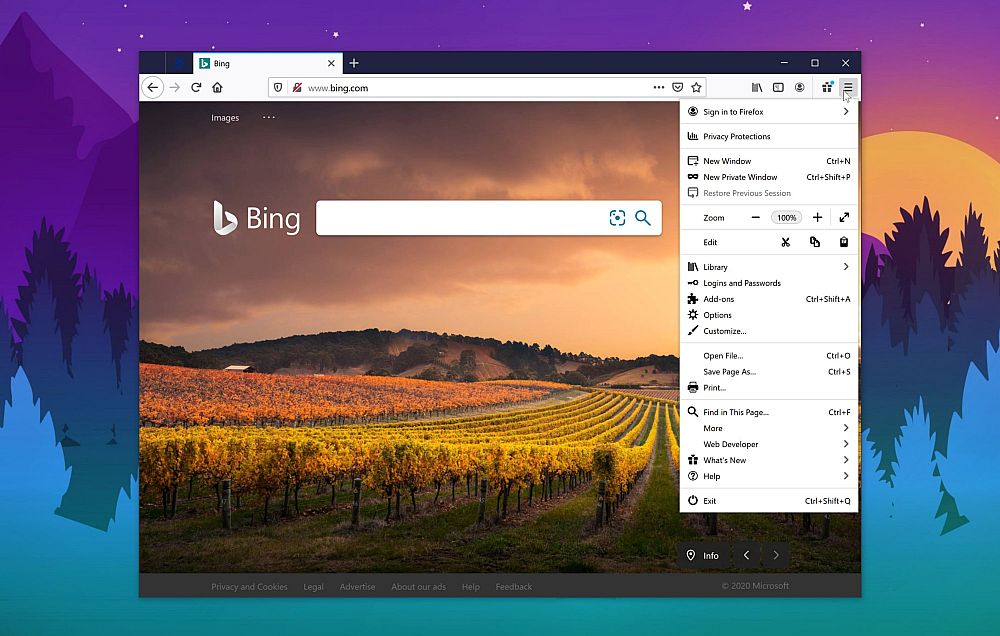Toggle full screen with the arrows icon
Image resolution: width=1000 pixels, height=636 pixels.
click(844, 217)
